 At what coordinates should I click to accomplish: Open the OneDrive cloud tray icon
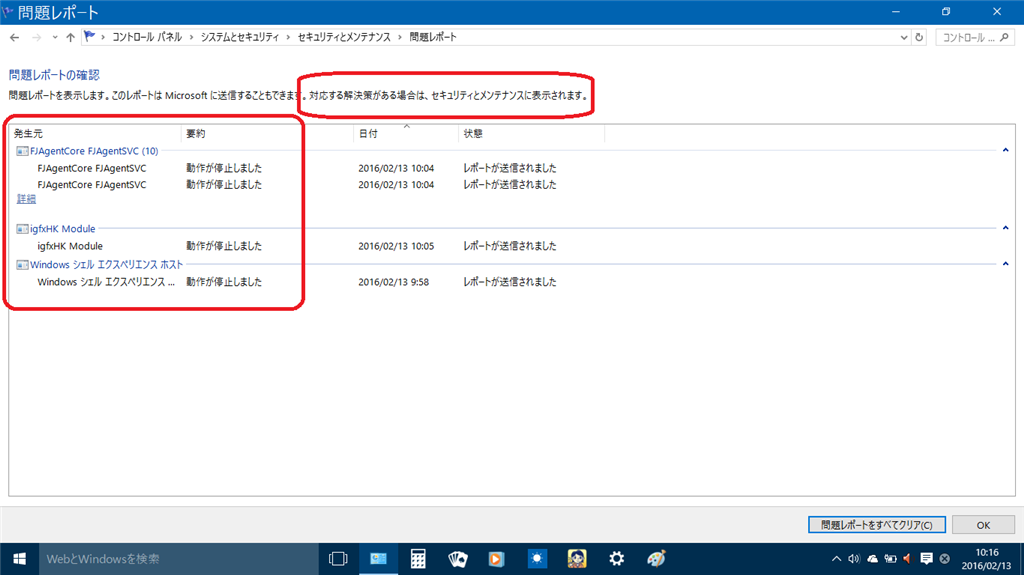[x=872, y=559]
